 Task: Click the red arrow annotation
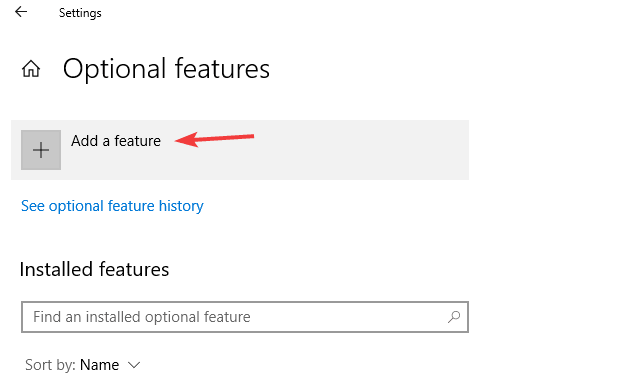pos(214,139)
